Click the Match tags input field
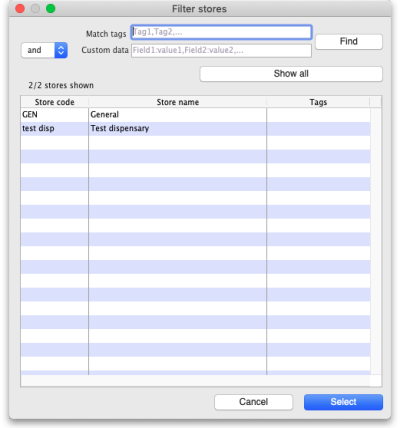The height and width of the screenshot is (428, 400). 221,32
